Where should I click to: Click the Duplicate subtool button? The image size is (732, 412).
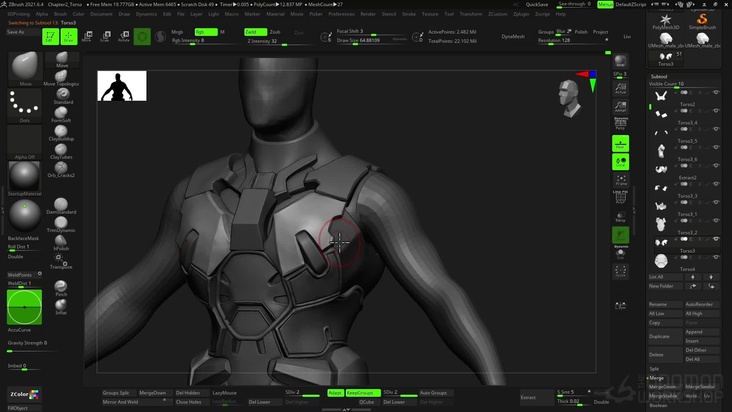pos(665,336)
